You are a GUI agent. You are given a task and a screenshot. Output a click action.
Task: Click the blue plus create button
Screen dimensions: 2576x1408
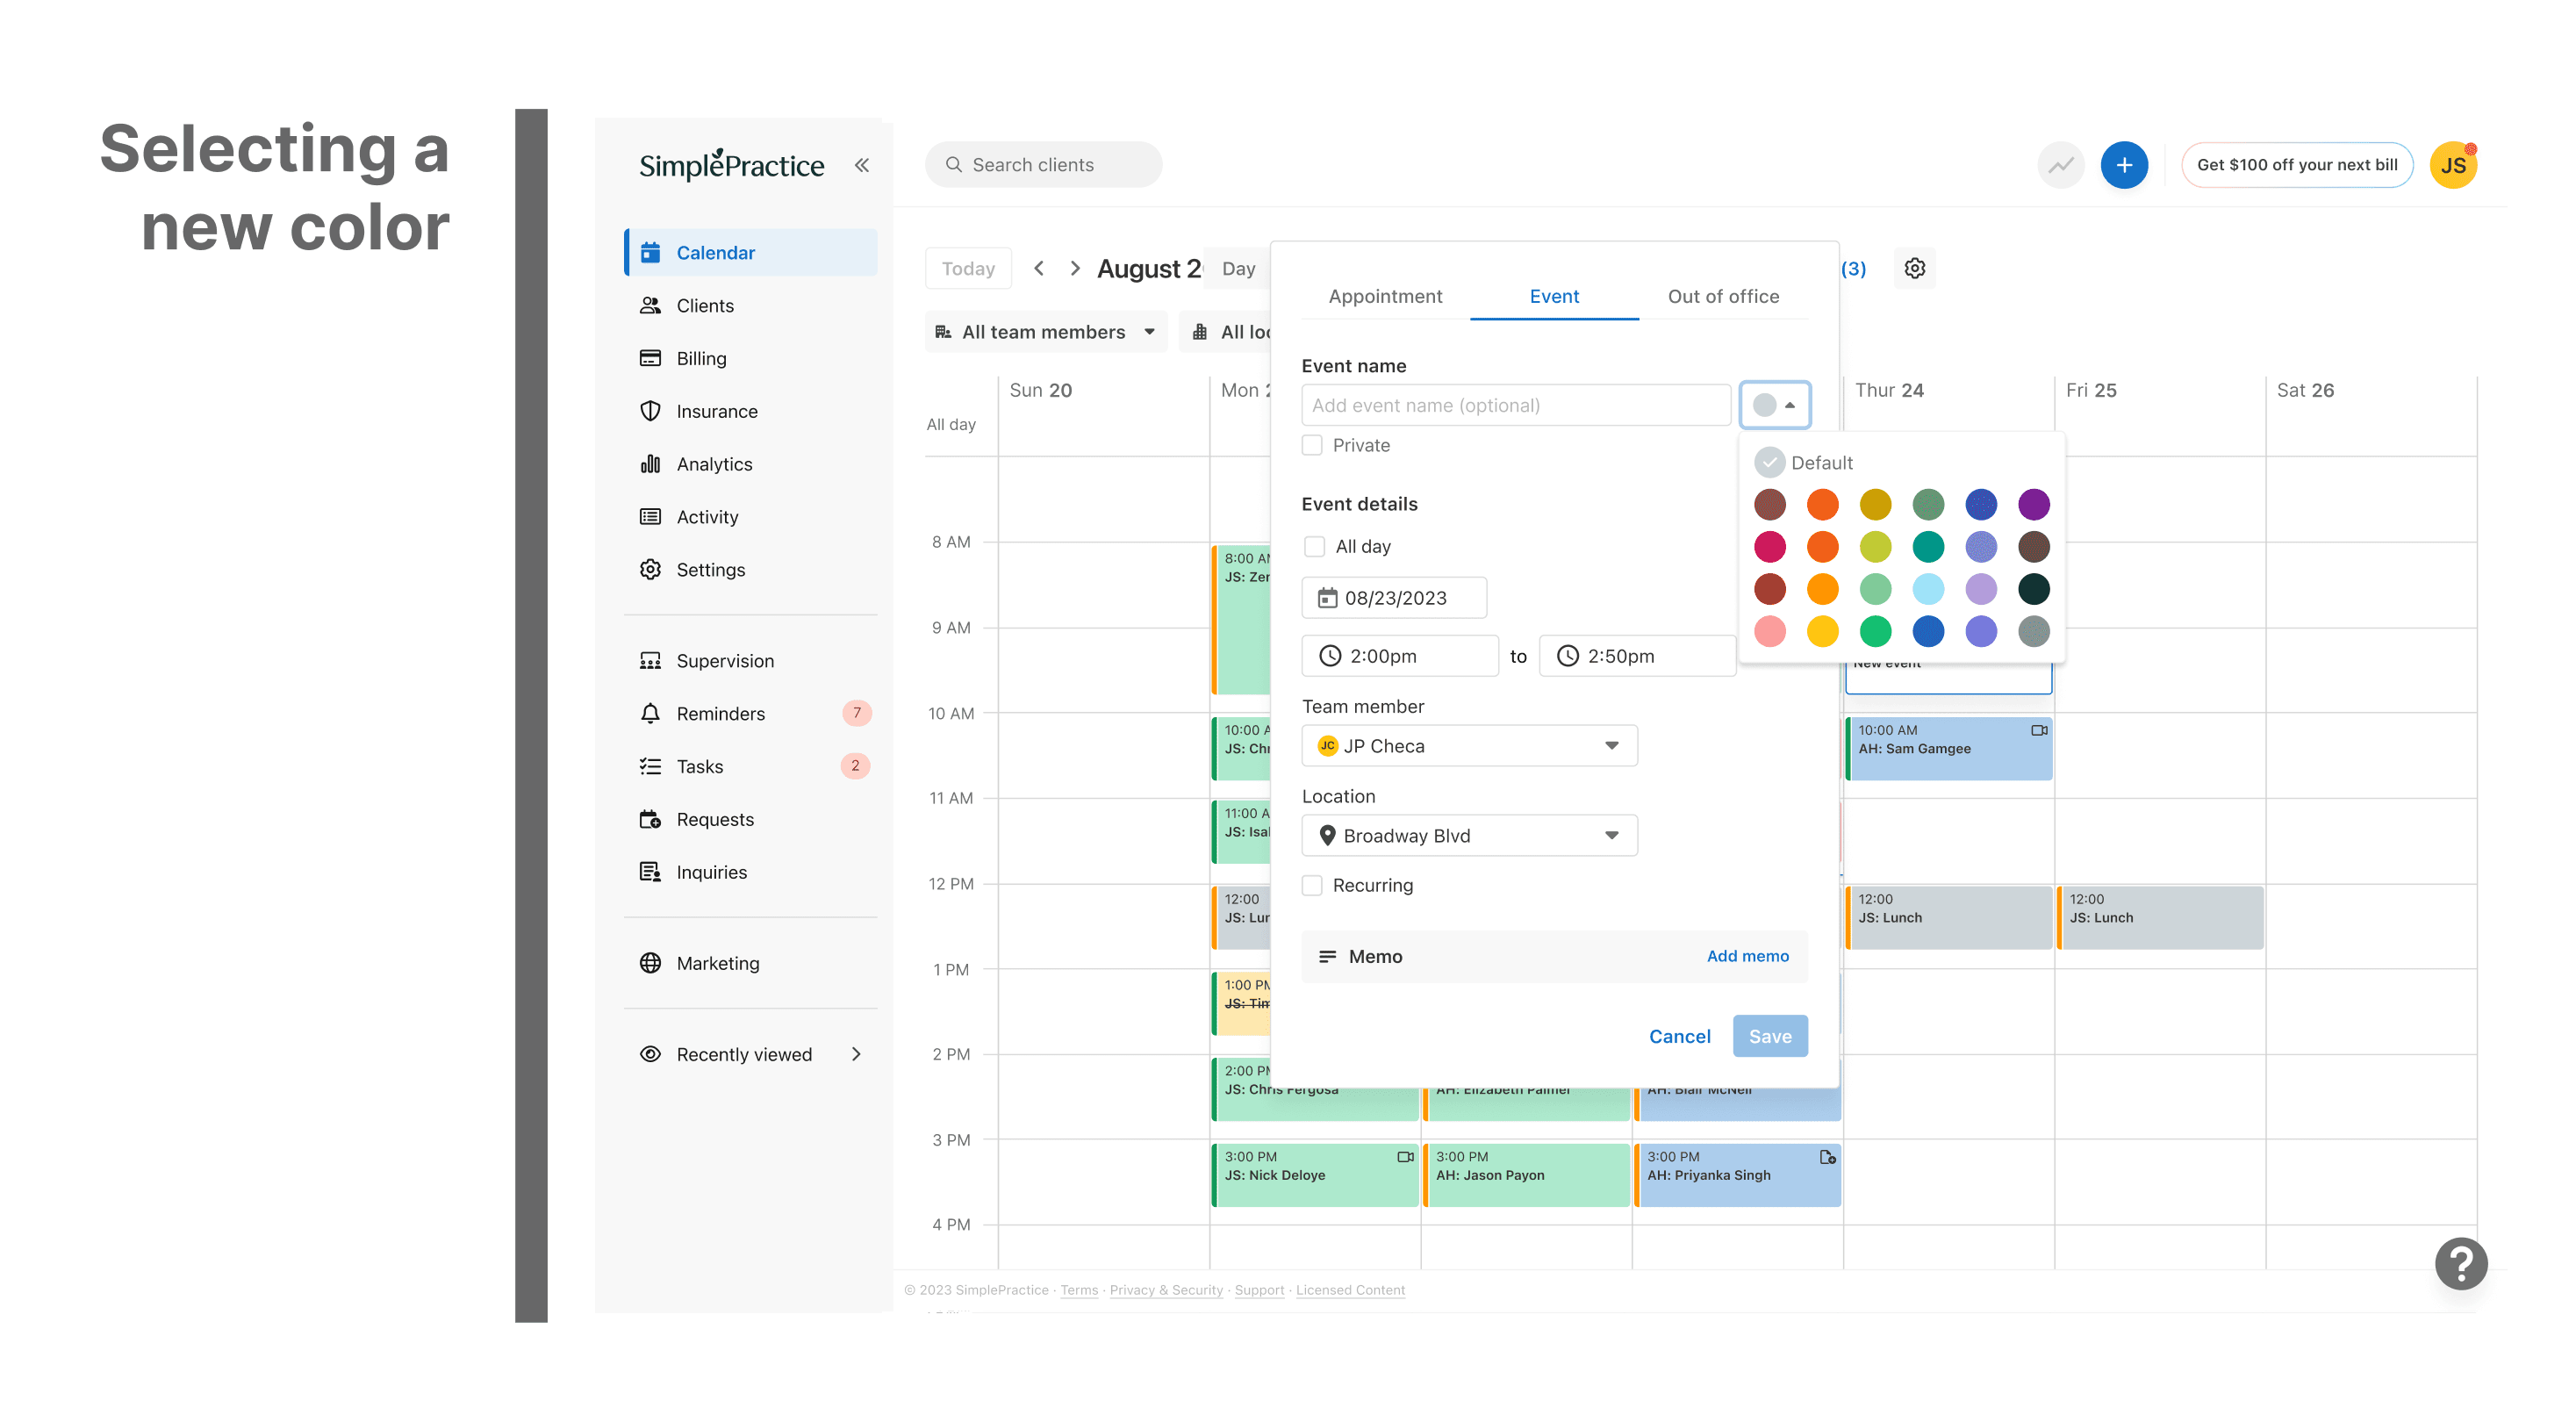click(x=2123, y=165)
